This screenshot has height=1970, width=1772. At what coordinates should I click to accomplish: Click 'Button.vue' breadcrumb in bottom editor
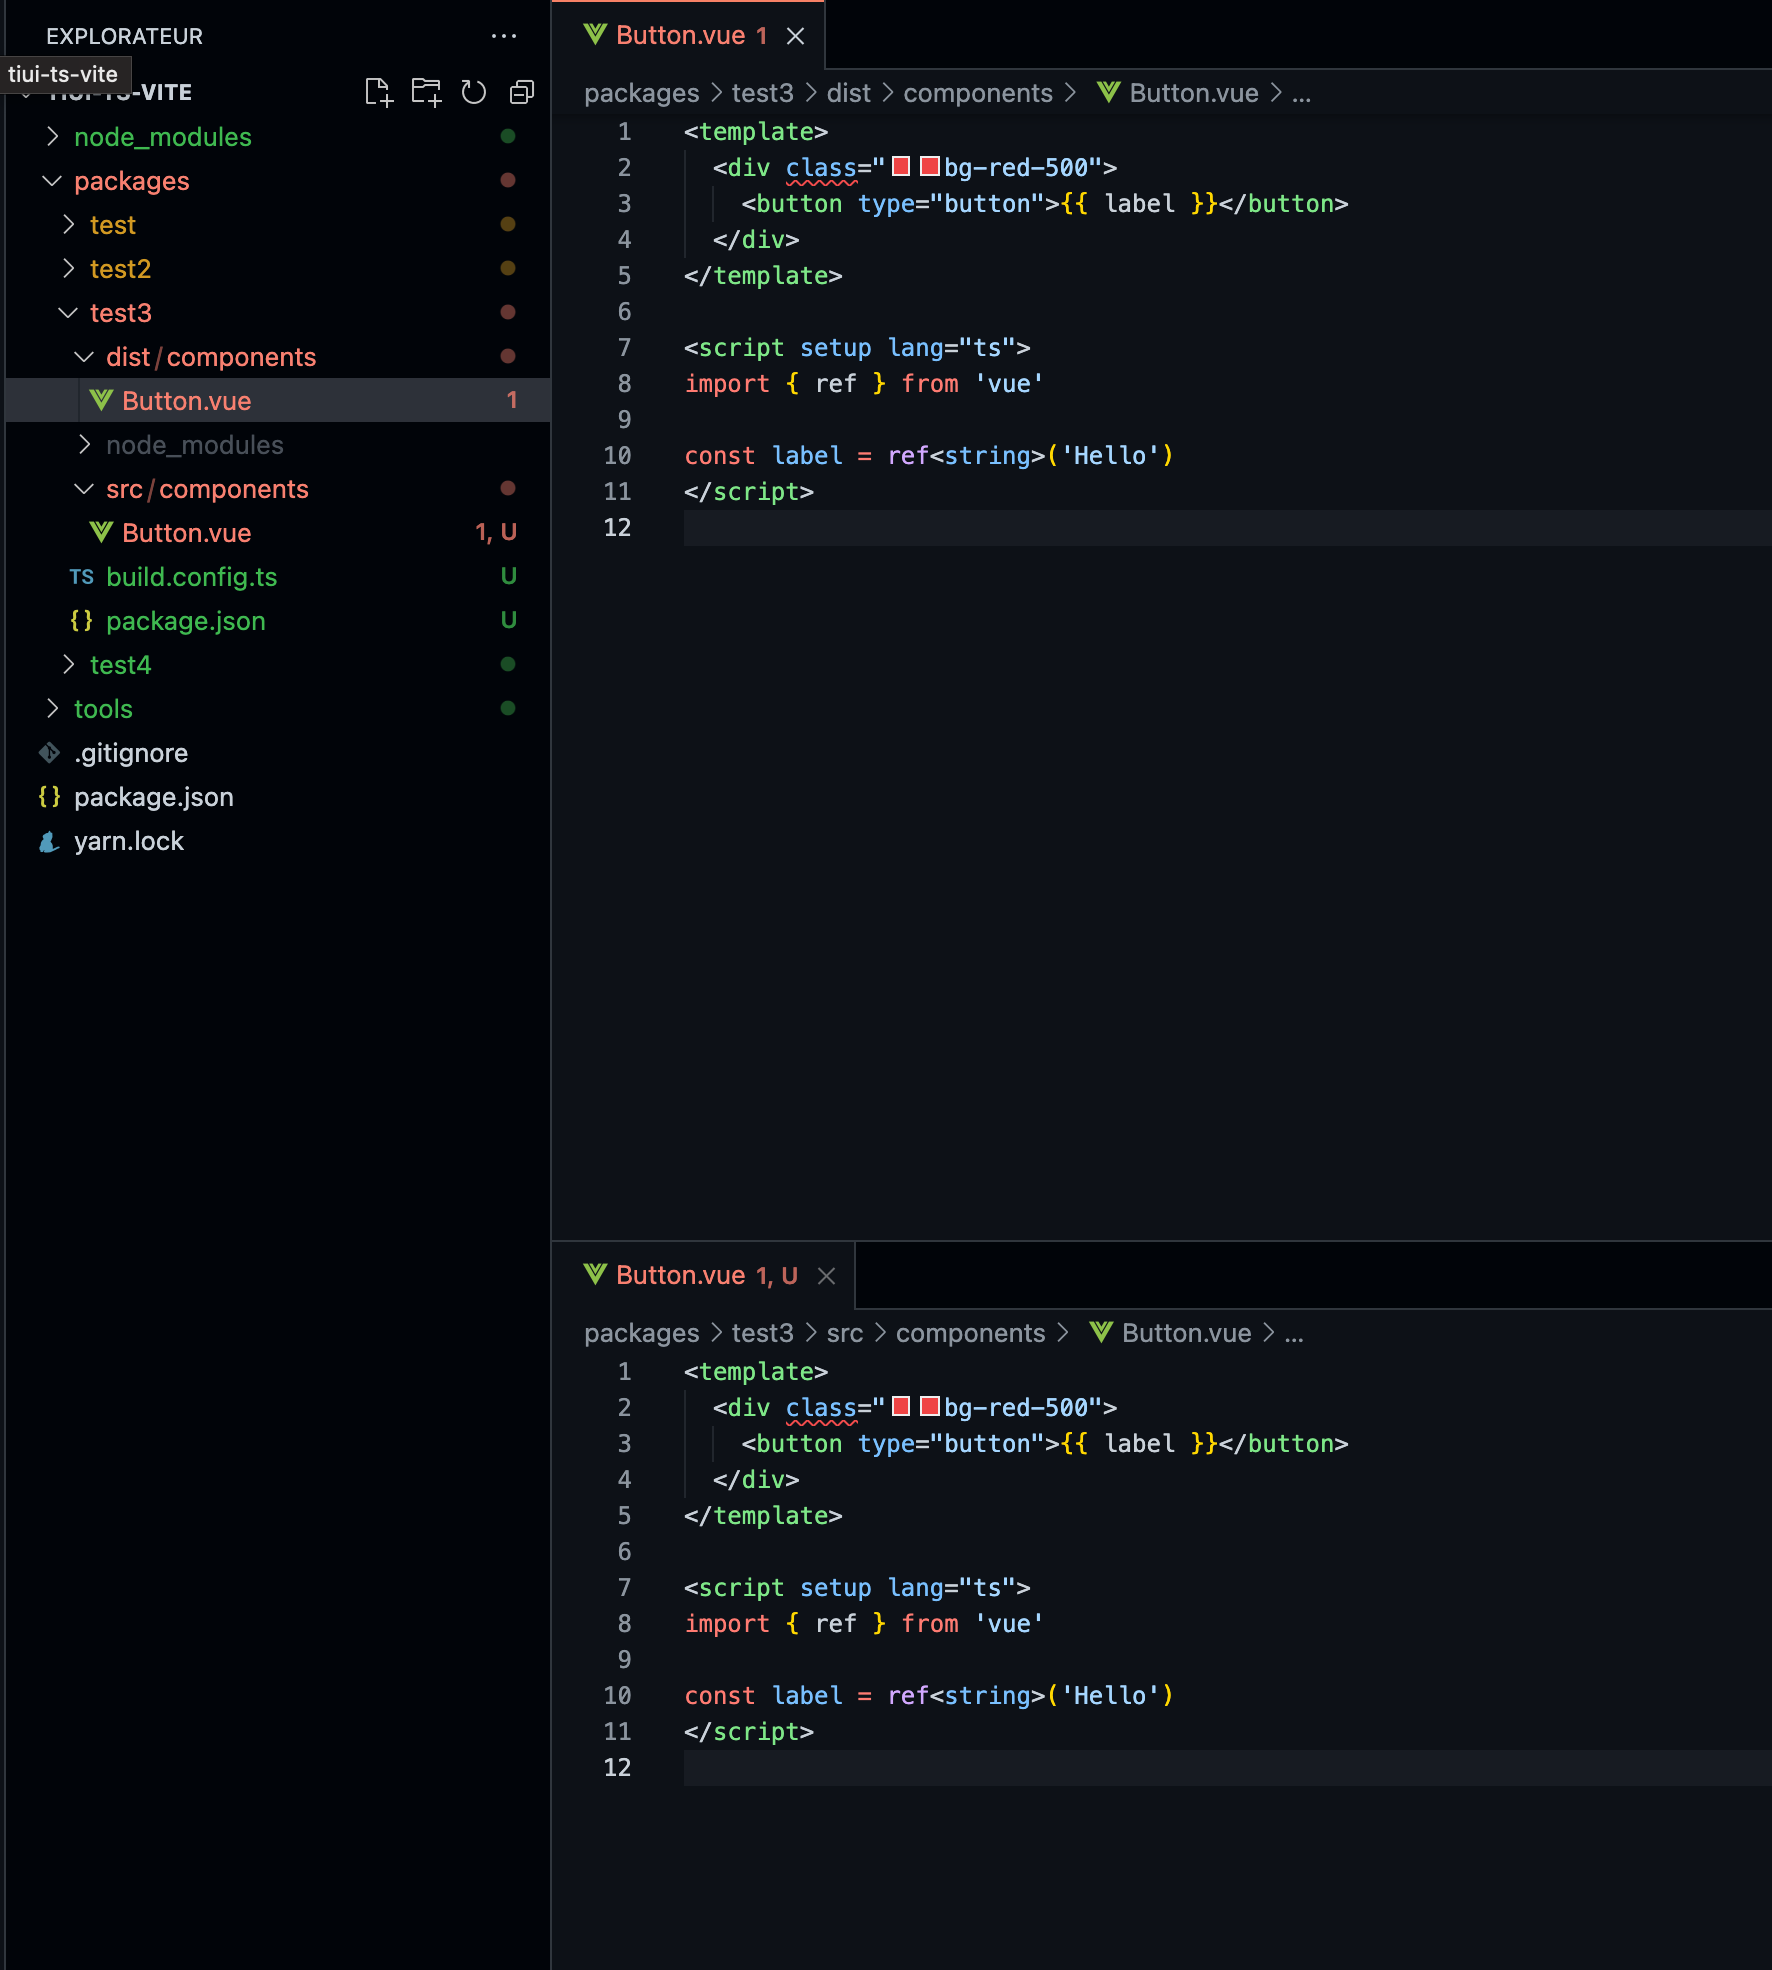1186,1333
